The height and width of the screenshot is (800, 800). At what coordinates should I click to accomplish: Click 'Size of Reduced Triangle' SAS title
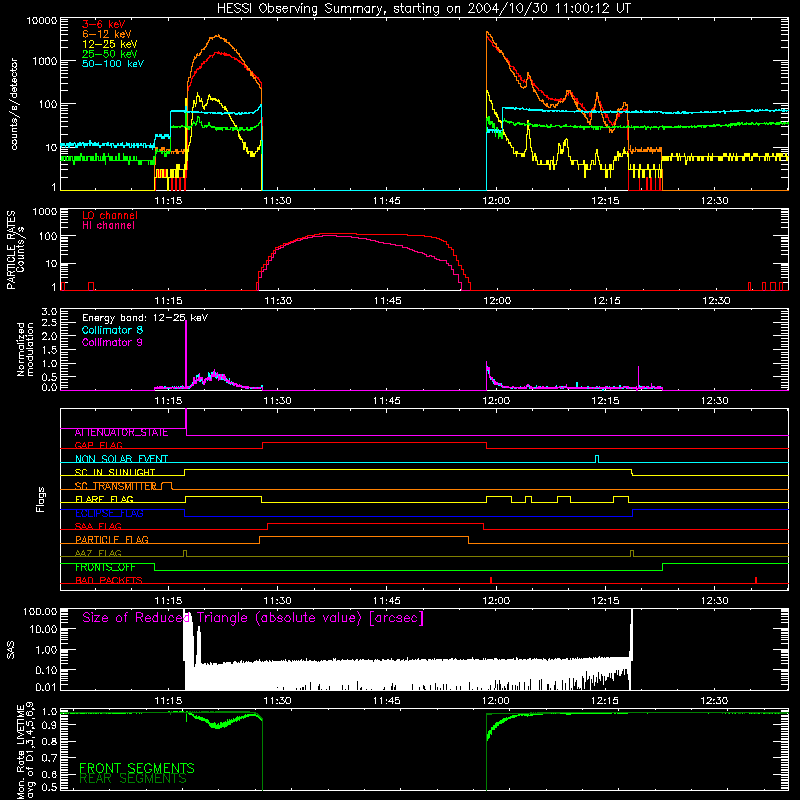coord(253,618)
